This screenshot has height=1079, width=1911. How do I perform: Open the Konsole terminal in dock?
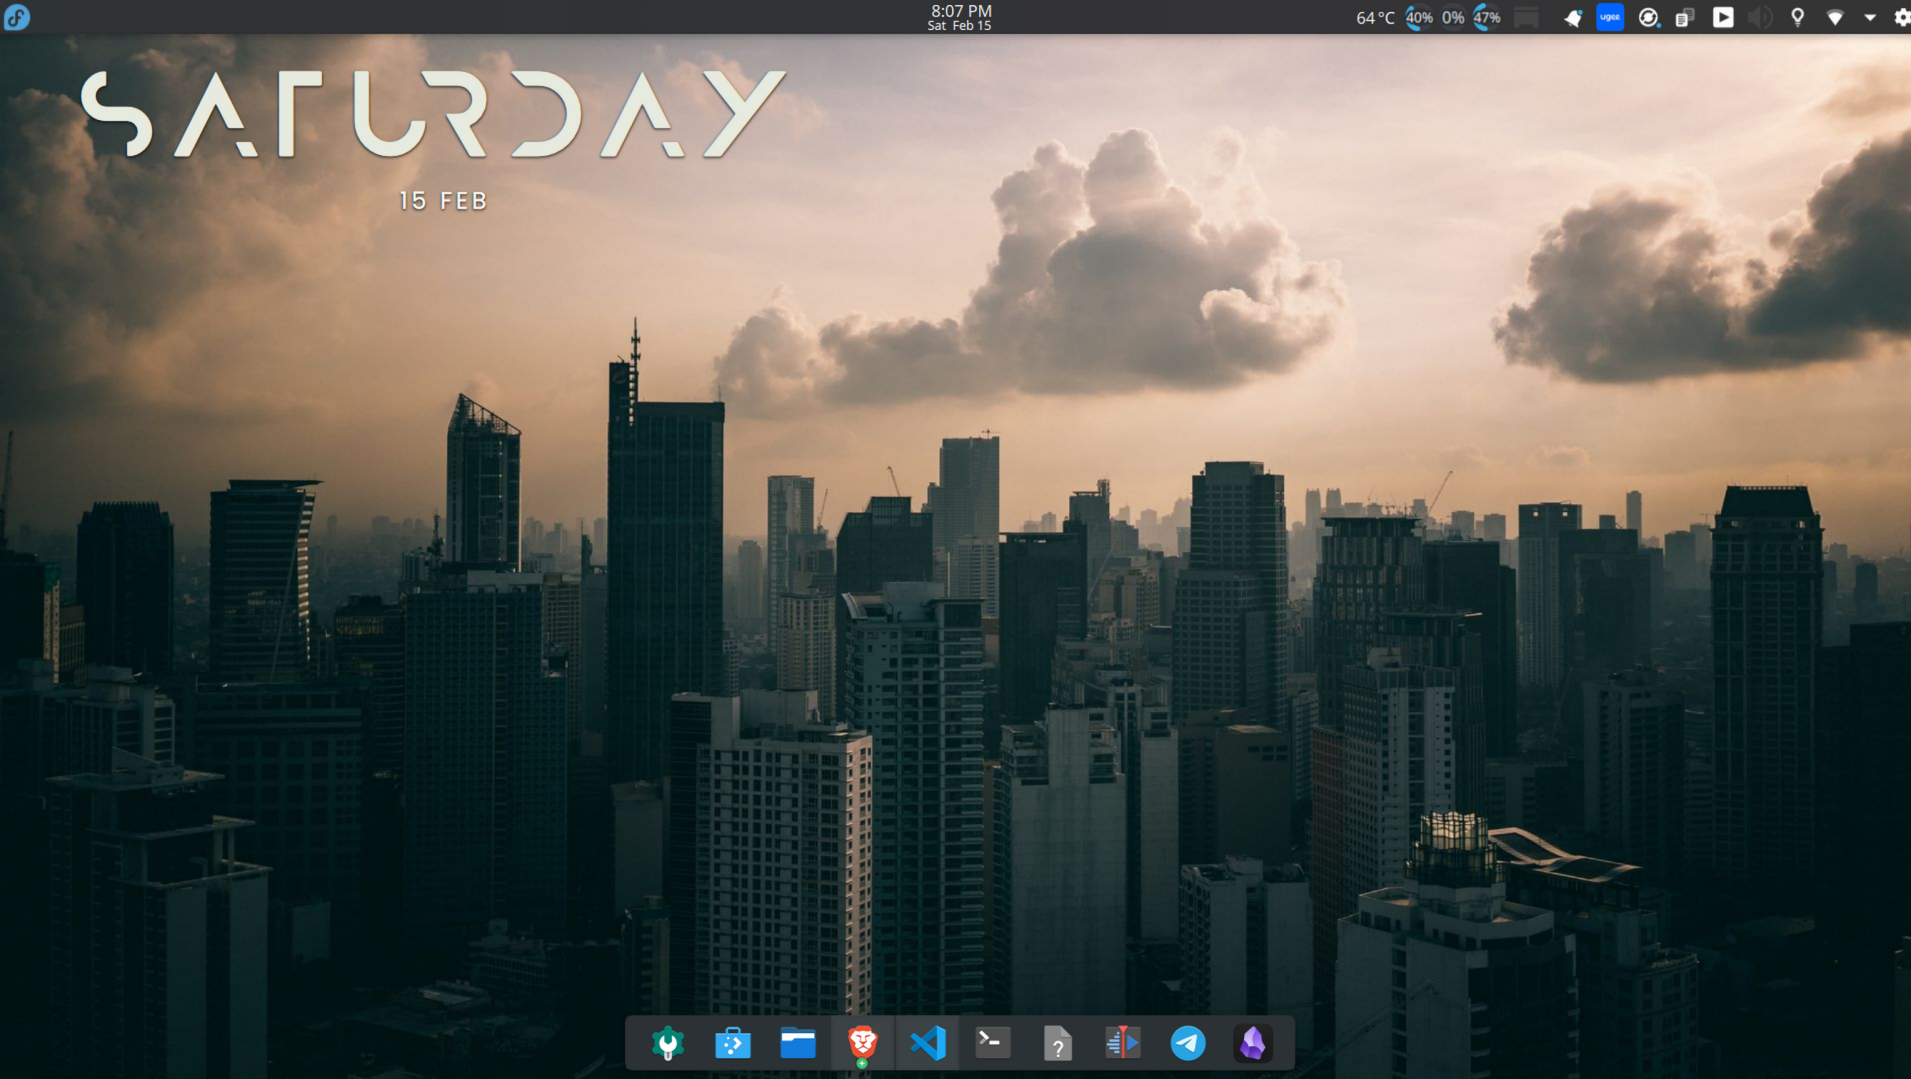pyautogui.click(x=992, y=1043)
